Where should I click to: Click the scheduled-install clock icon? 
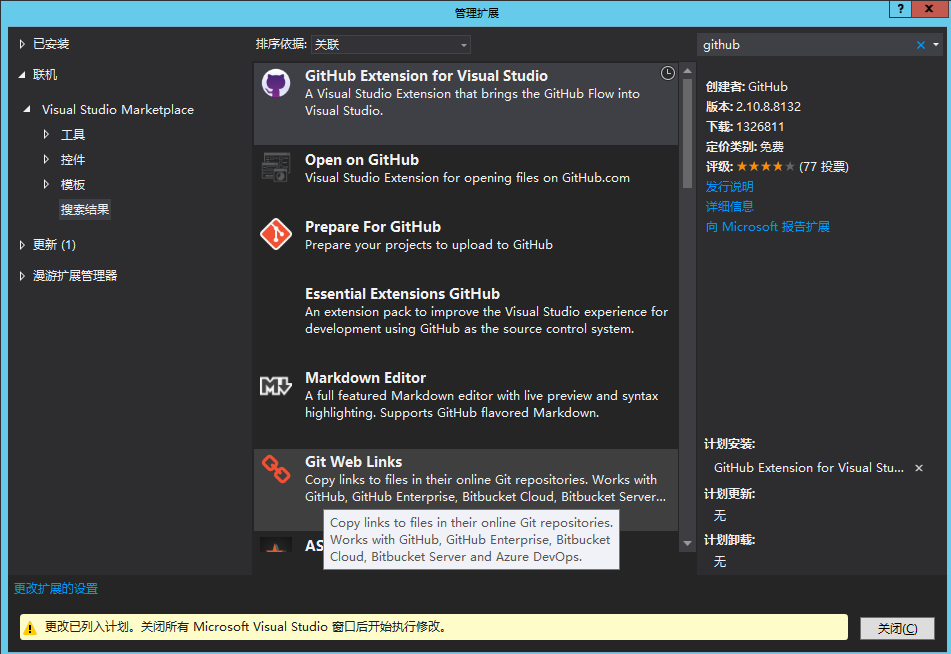tap(667, 73)
